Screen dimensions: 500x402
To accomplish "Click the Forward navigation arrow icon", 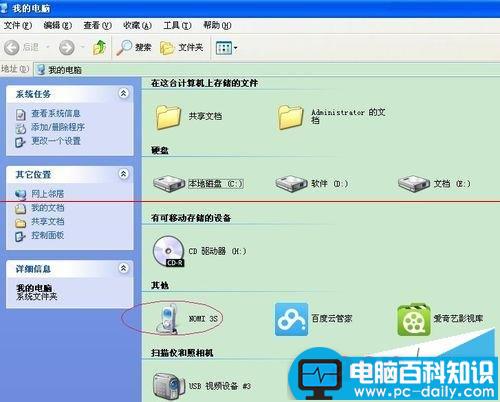I will pos(66,48).
